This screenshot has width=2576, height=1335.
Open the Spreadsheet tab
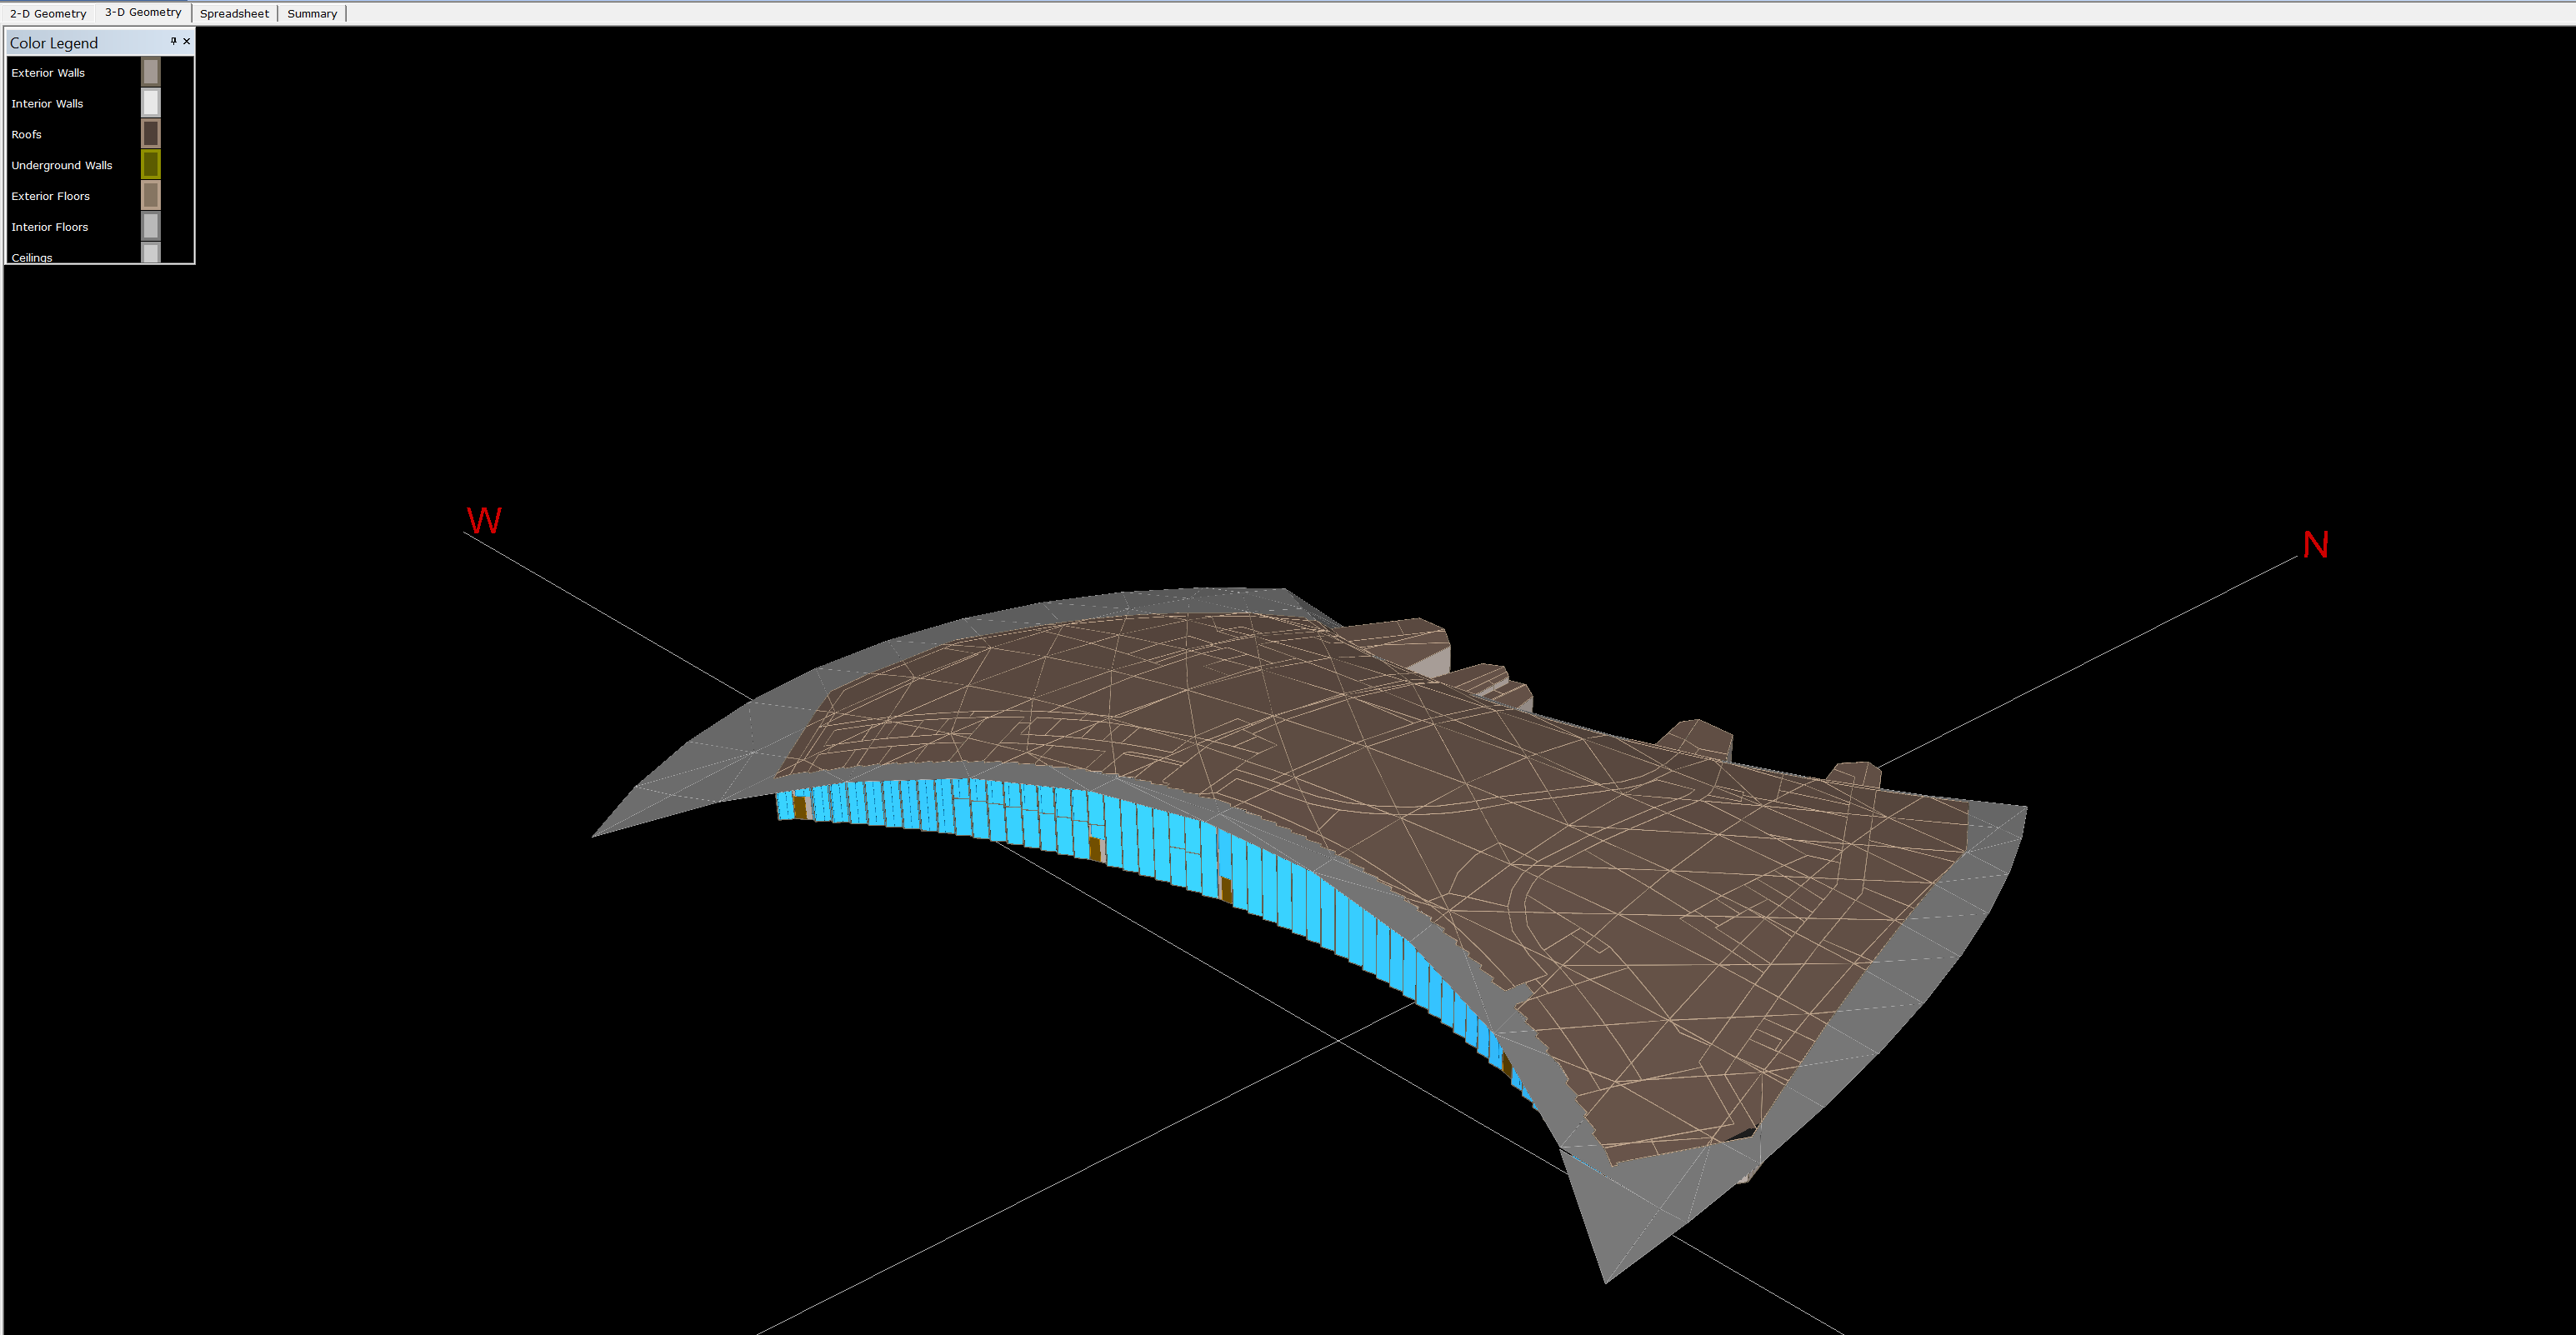pyautogui.click(x=234, y=14)
